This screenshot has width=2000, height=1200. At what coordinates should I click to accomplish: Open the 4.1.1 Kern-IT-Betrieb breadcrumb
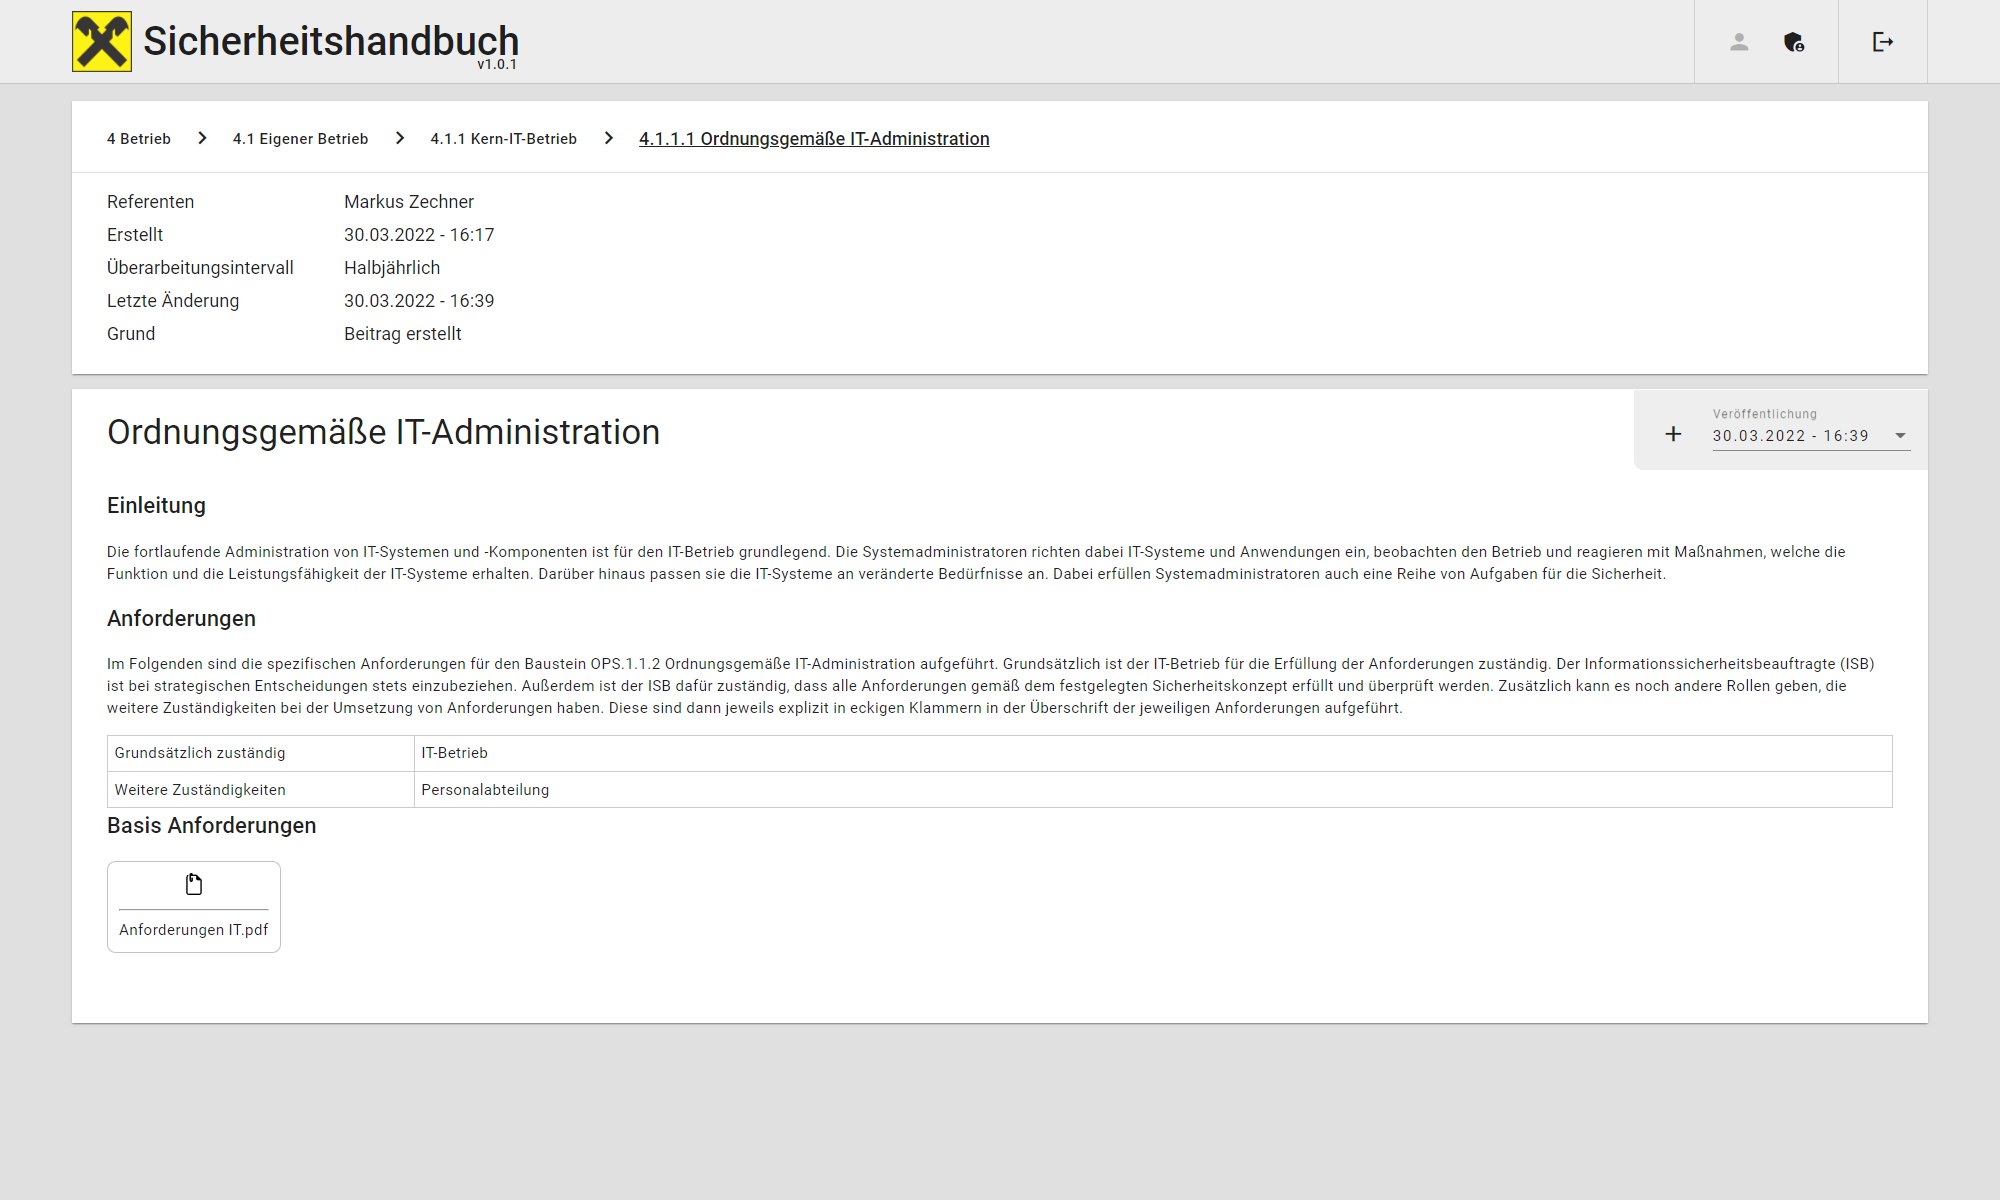pos(503,139)
